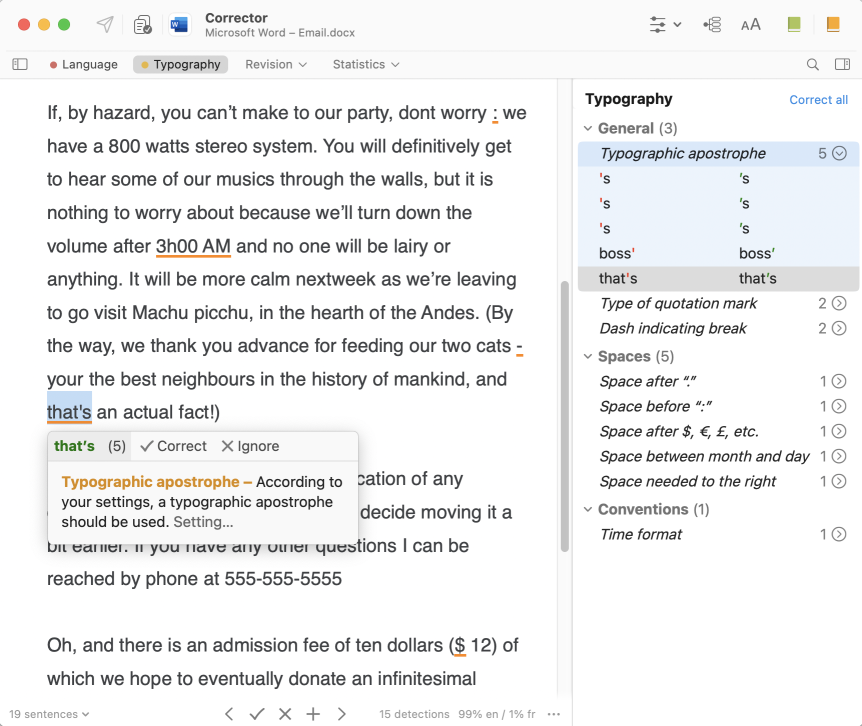Click the document check icon in toolbar

143,25
